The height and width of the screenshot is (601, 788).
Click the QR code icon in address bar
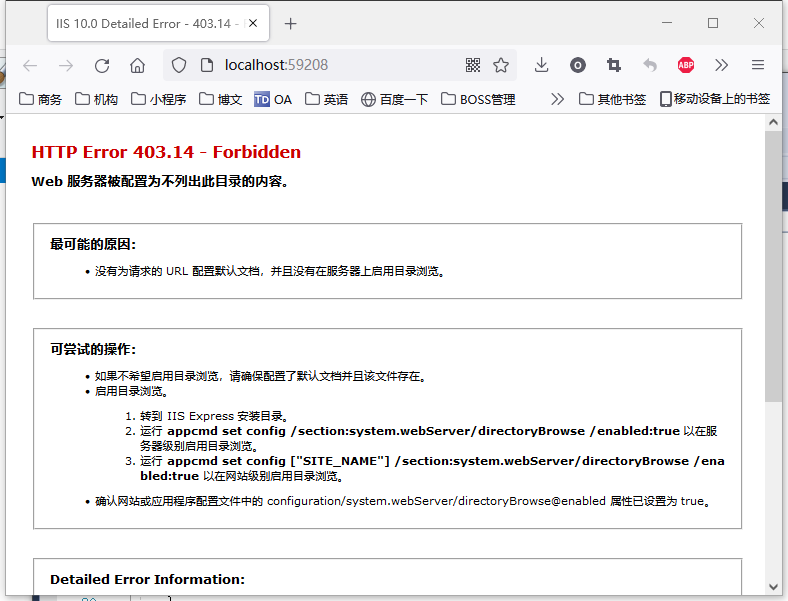[473, 65]
